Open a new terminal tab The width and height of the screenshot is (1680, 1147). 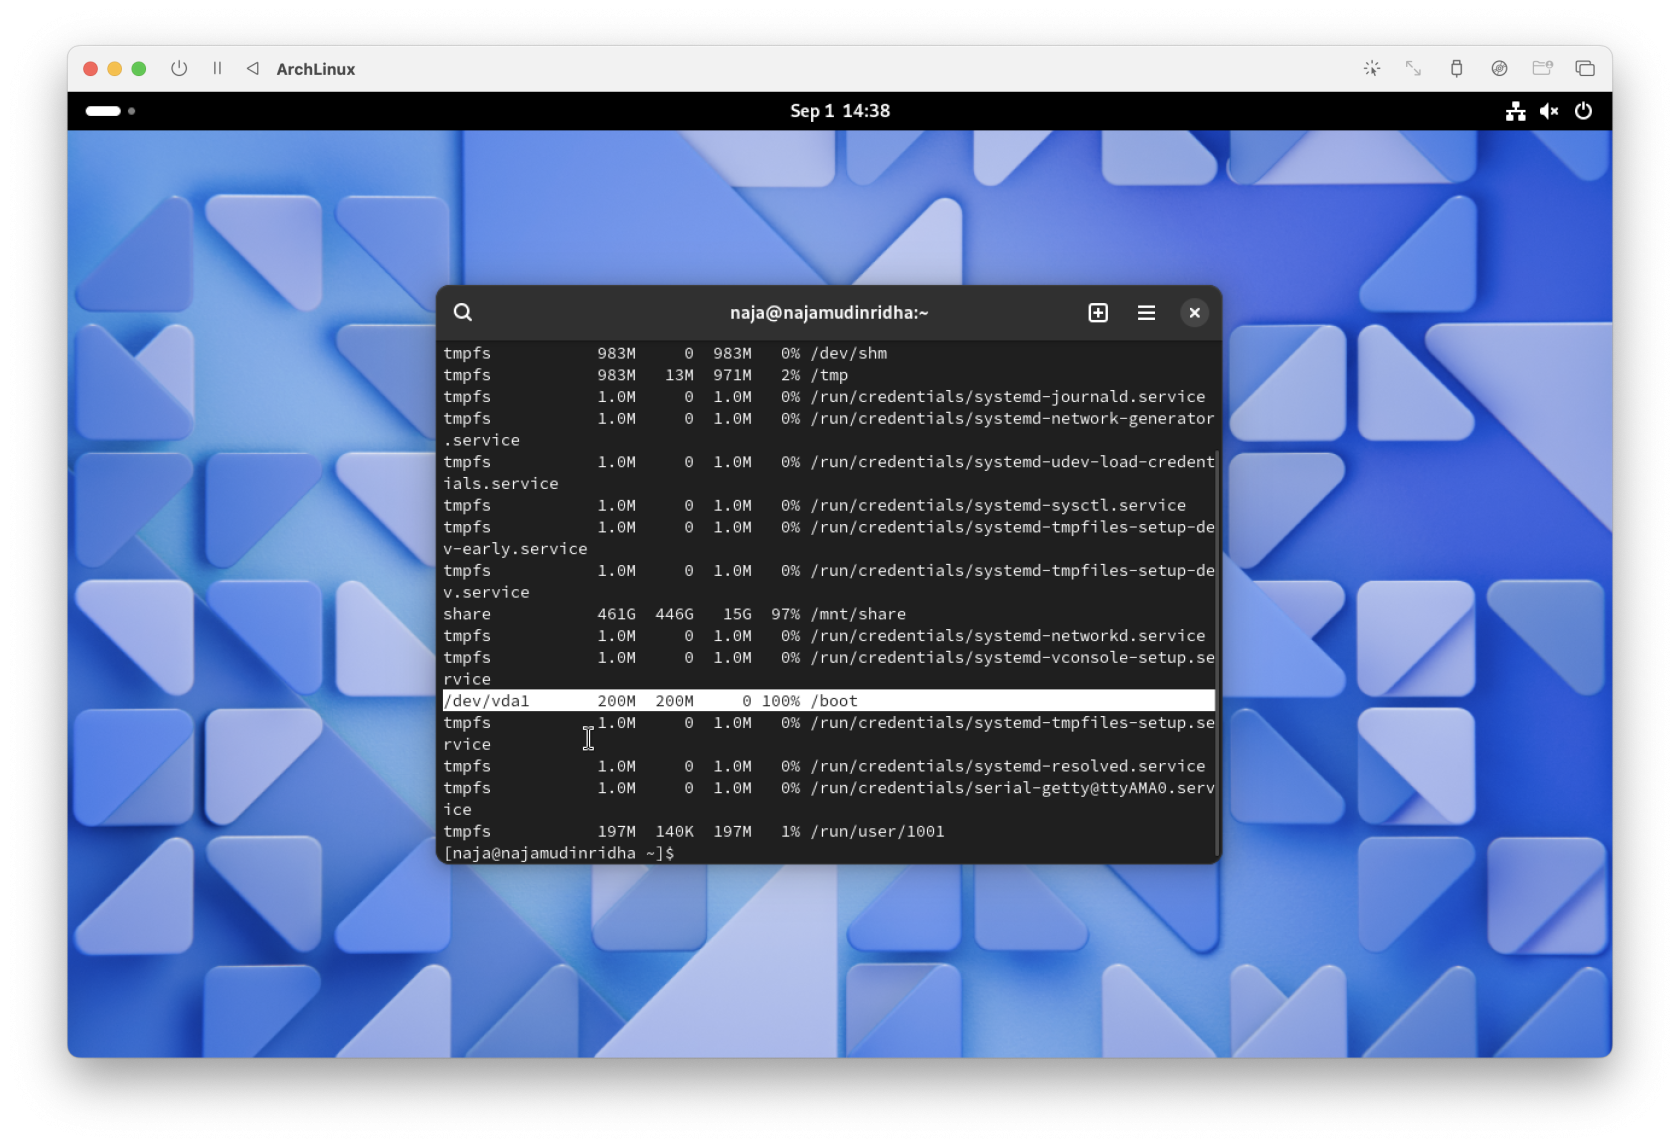tap(1098, 312)
